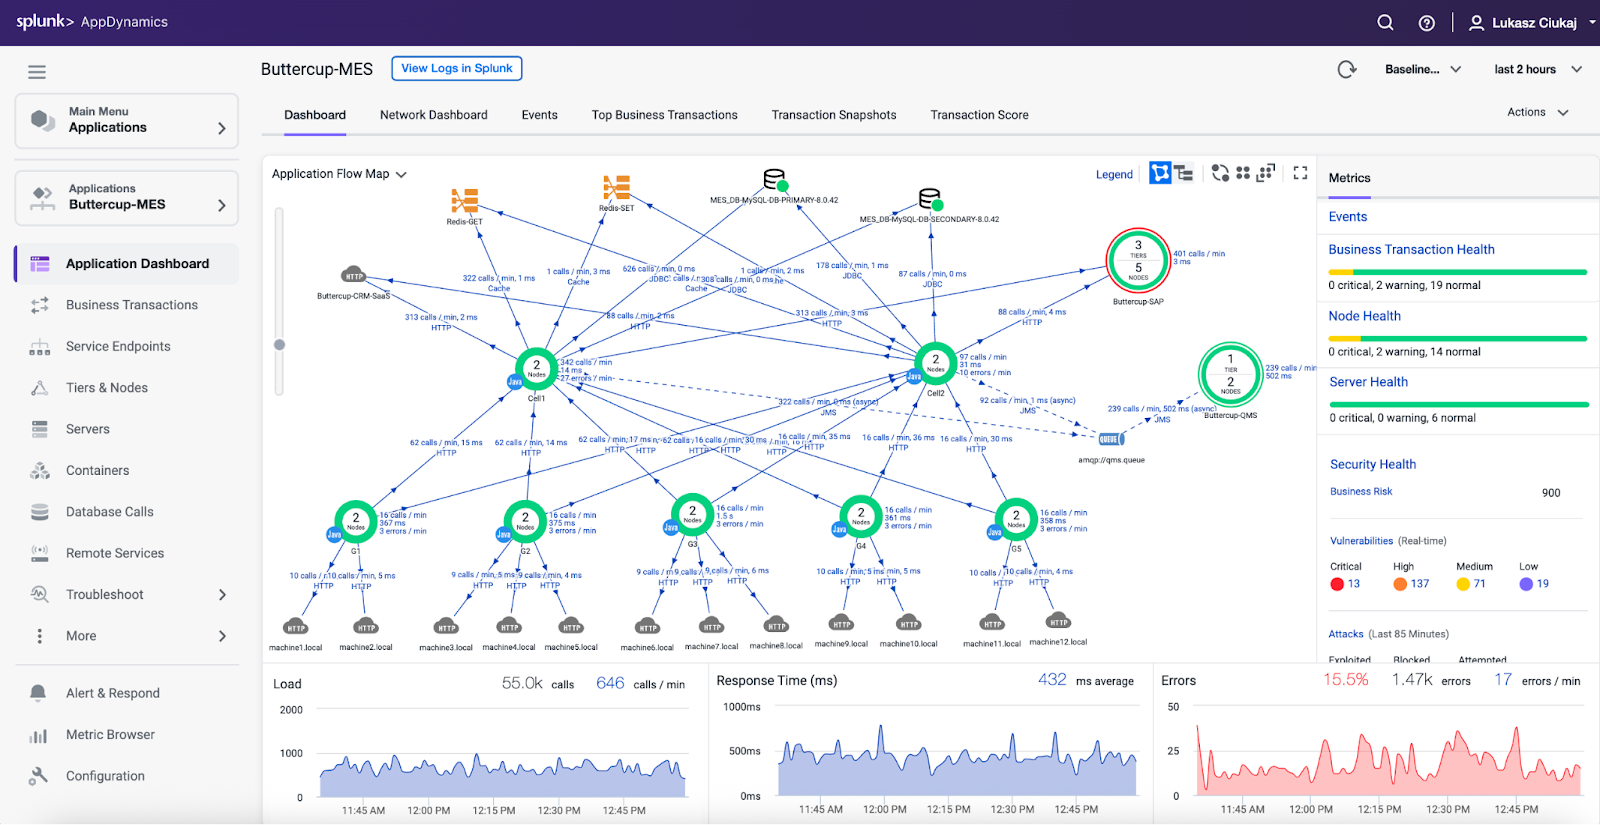Click the machine12.local HTTP backend icon
Viewport: 1600px width, 825px height.
[x=1058, y=621]
